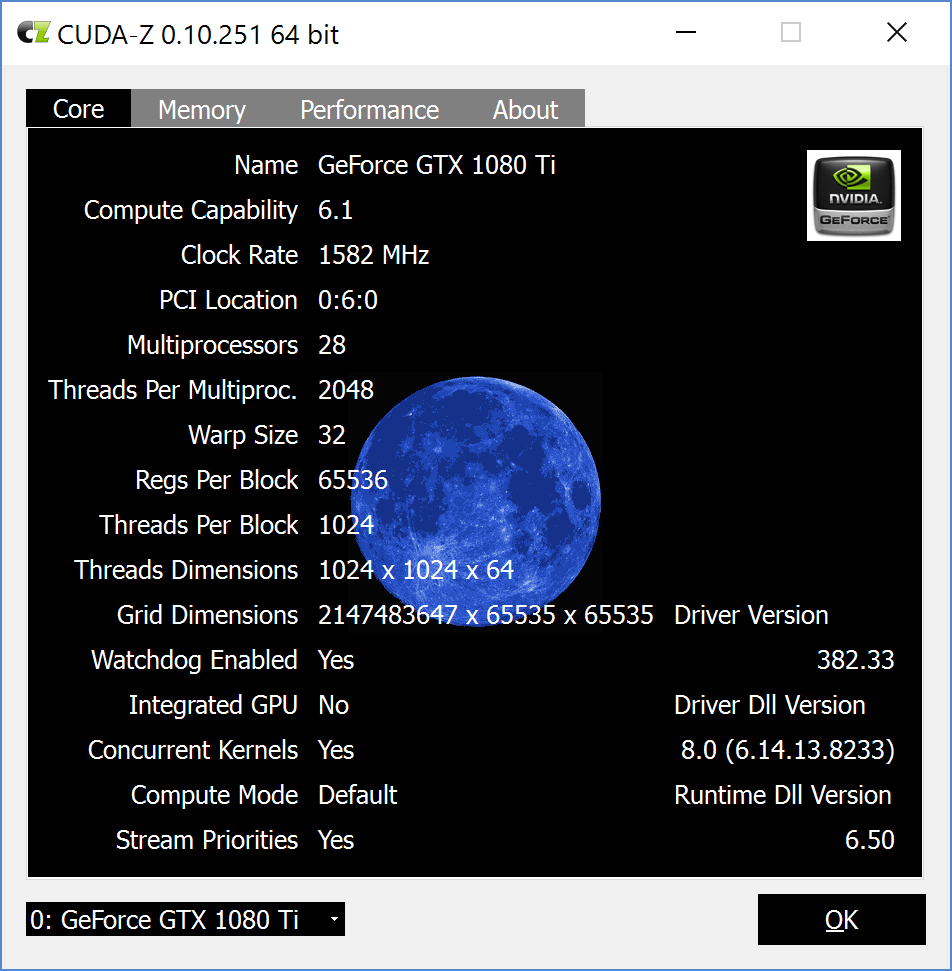
Task: Open the About tab
Action: click(x=525, y=110)
